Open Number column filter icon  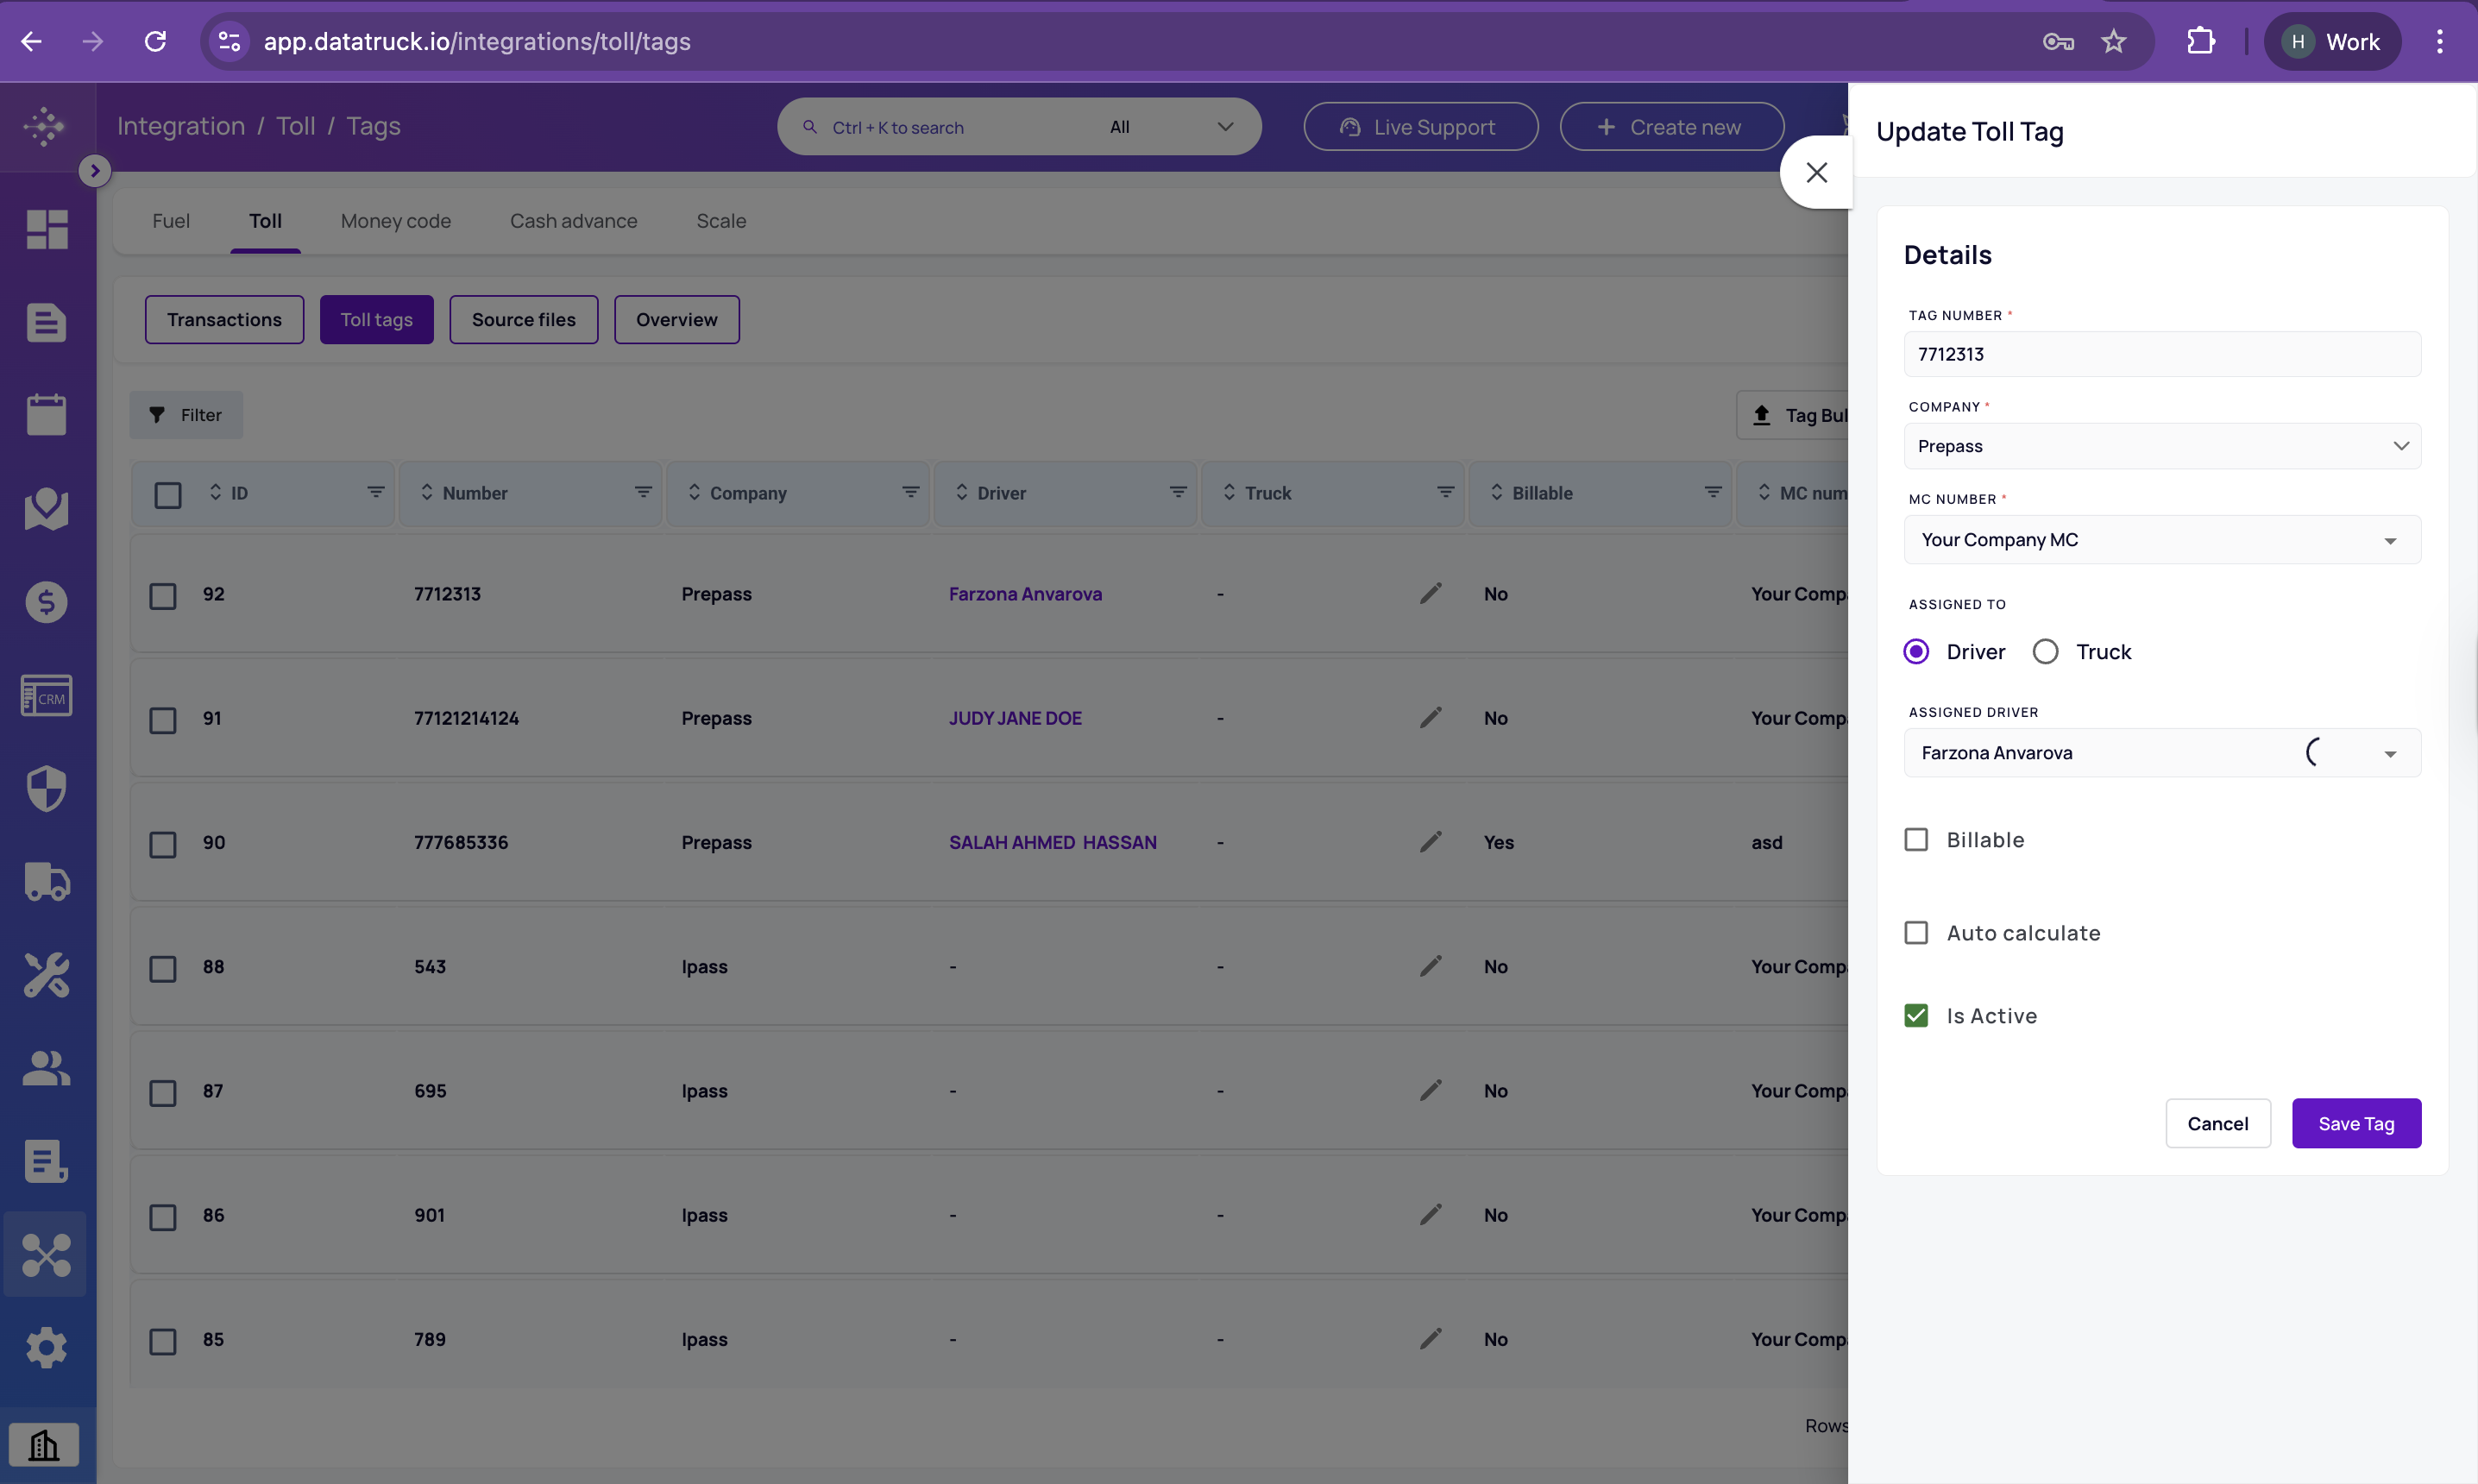point(643,493)
